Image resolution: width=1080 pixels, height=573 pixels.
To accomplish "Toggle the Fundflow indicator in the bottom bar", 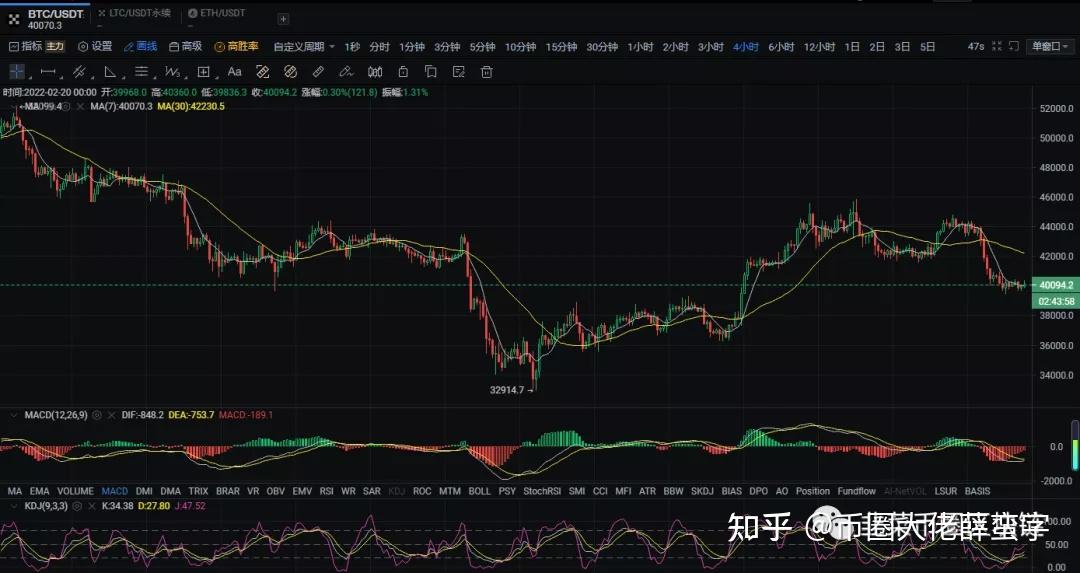I will [856, 491].
